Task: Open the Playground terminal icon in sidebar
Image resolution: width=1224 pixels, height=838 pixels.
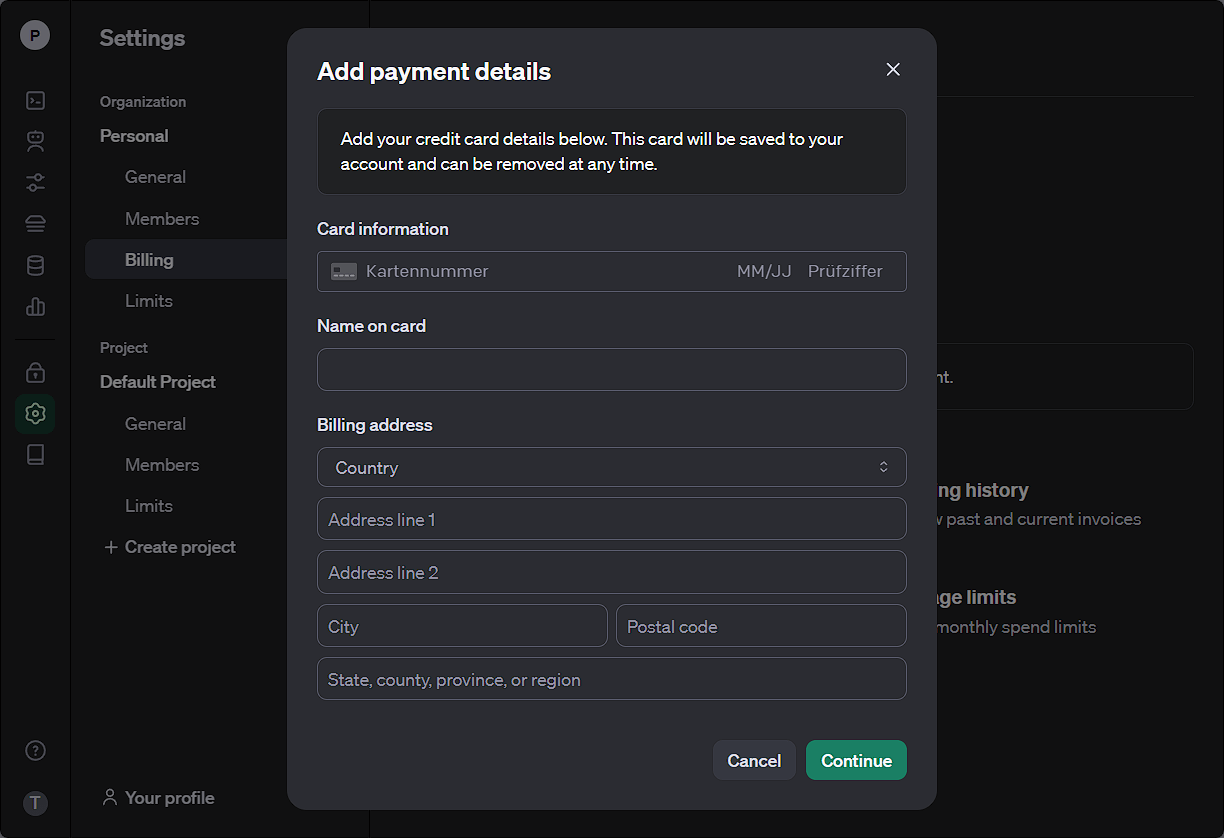Action: [x=35, y=100]
